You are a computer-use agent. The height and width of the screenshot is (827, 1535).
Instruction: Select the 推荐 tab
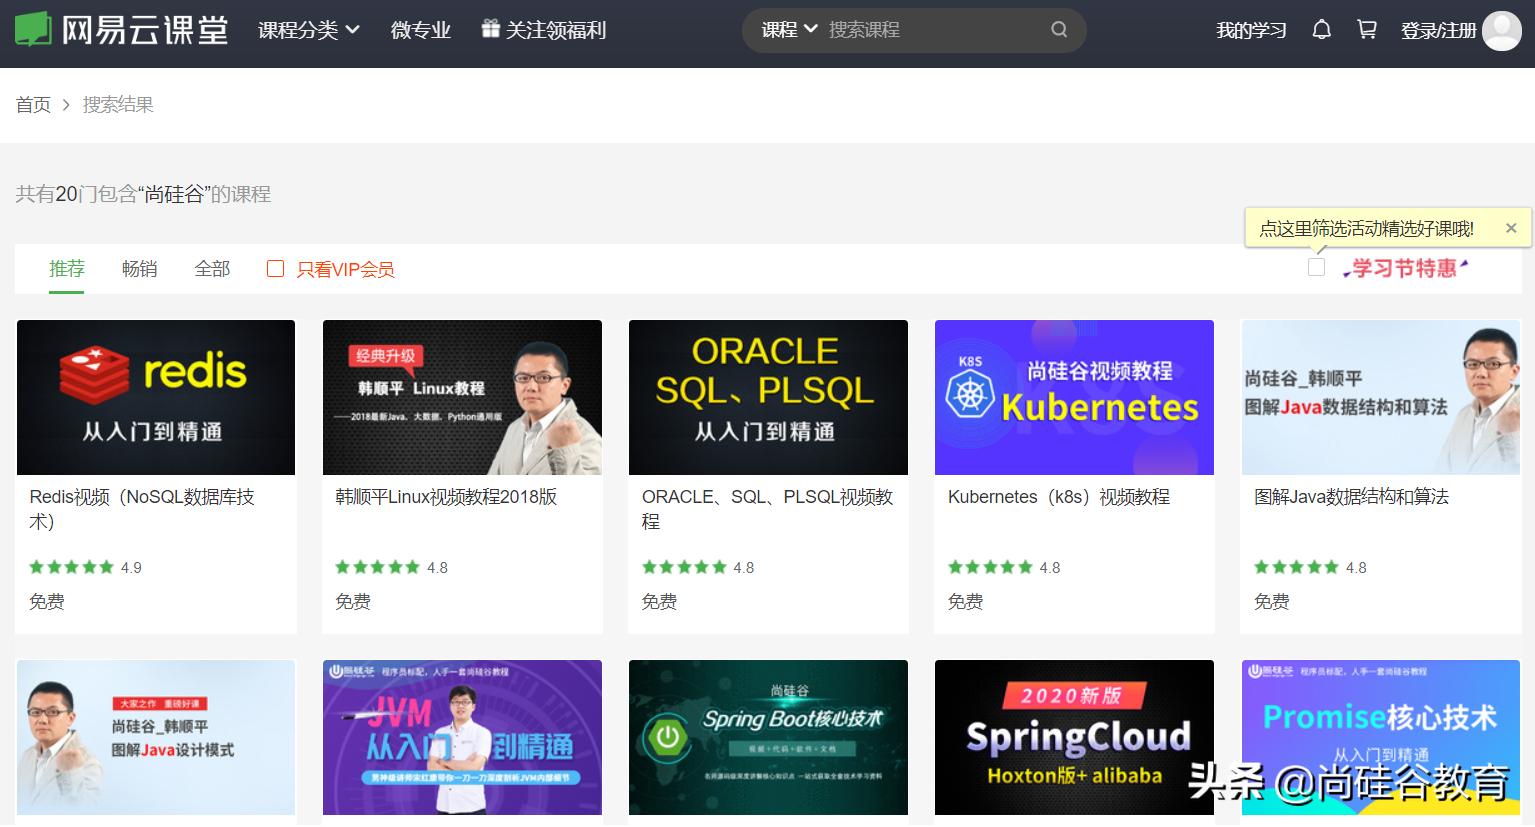coord(67,268)
